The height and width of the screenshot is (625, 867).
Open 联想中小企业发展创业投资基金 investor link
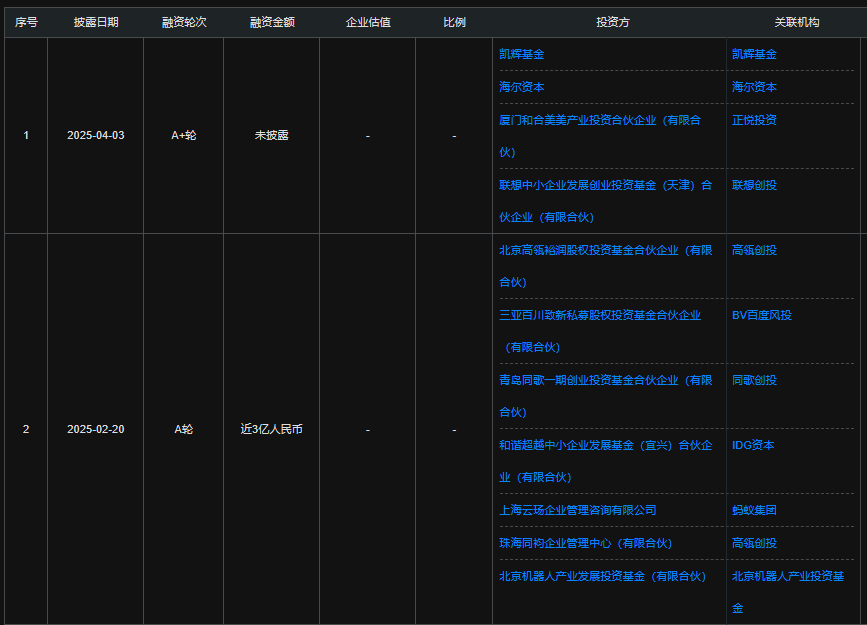tap(605, 201)
